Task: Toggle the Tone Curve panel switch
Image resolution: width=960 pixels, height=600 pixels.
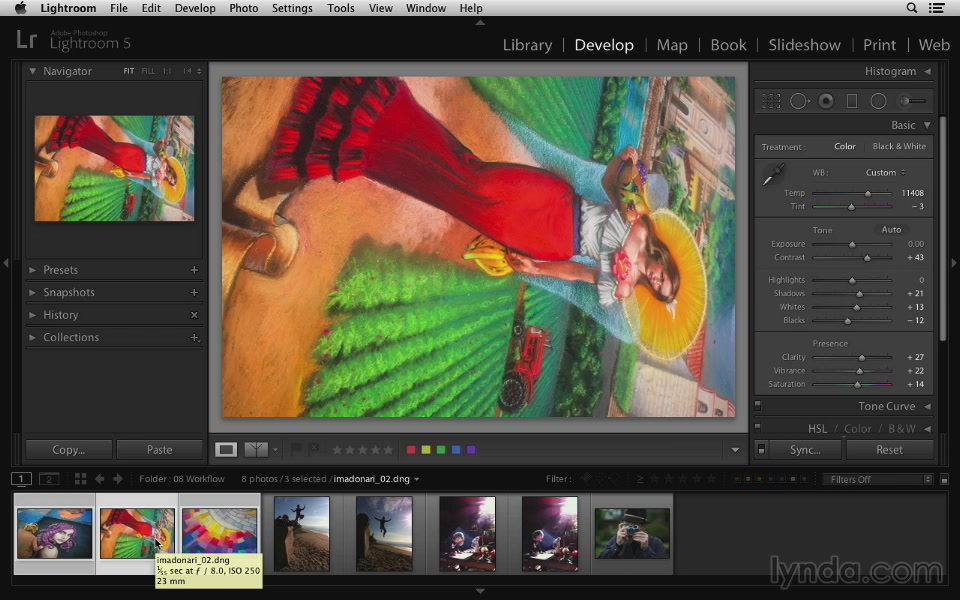Action: point(758,405)
